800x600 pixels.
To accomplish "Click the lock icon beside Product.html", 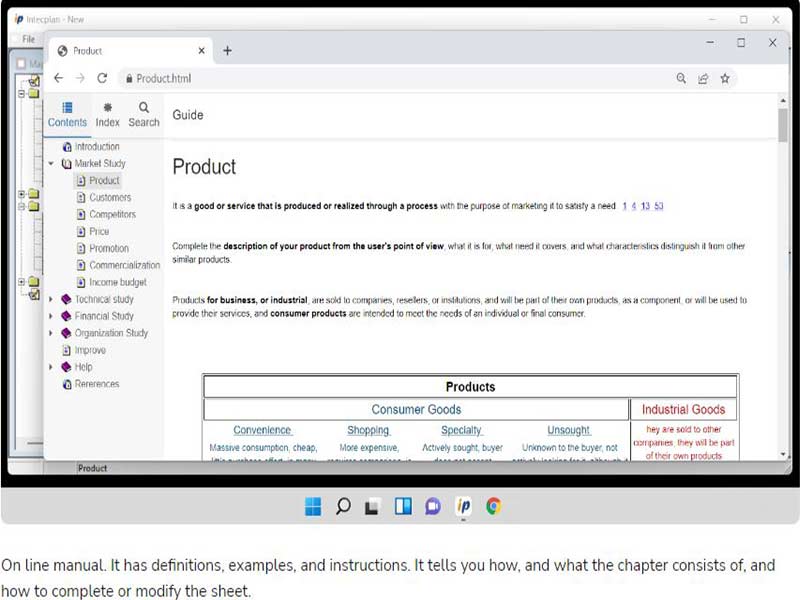I will 129,79.
